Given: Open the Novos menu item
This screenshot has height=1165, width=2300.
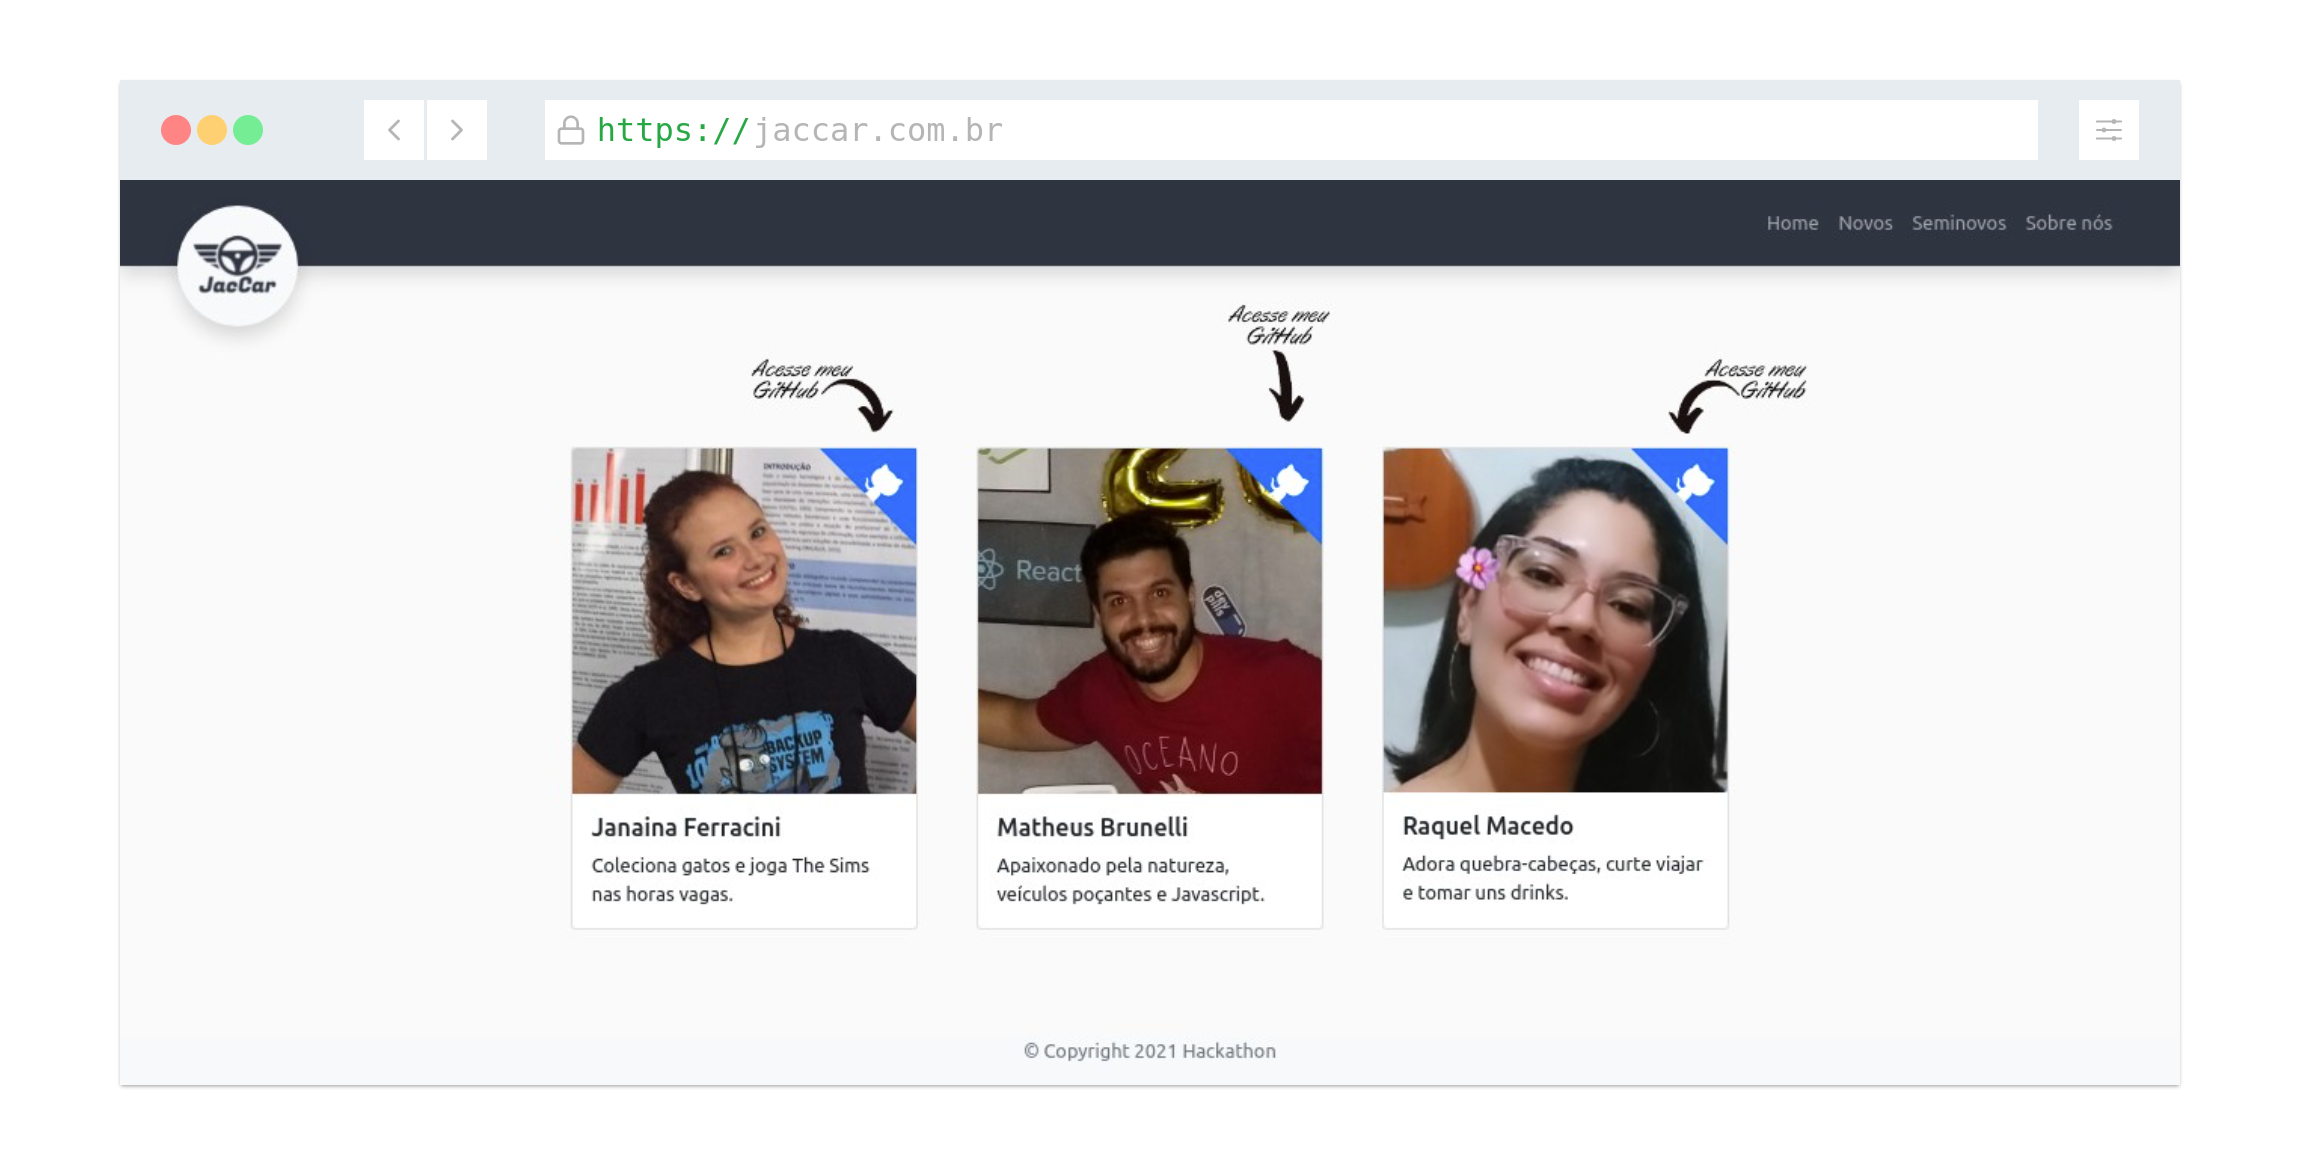Looking at the screenshot, I should 1864,223.
